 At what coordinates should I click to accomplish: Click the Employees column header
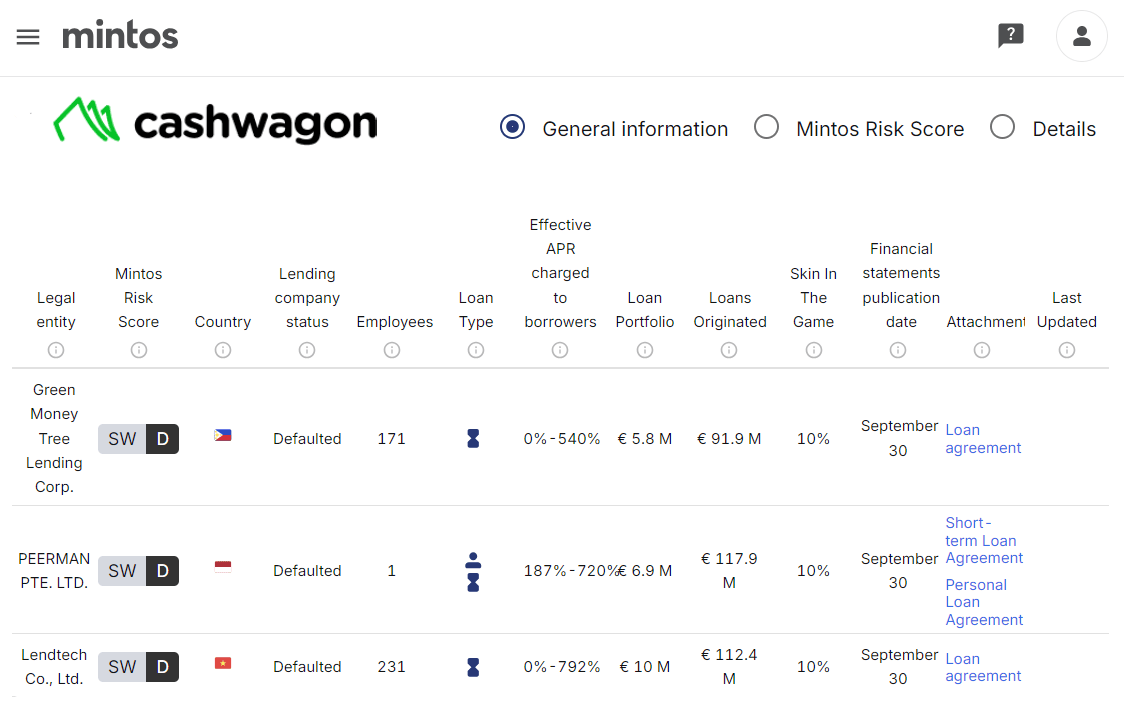pyautogui.click(x=394, y=322)
